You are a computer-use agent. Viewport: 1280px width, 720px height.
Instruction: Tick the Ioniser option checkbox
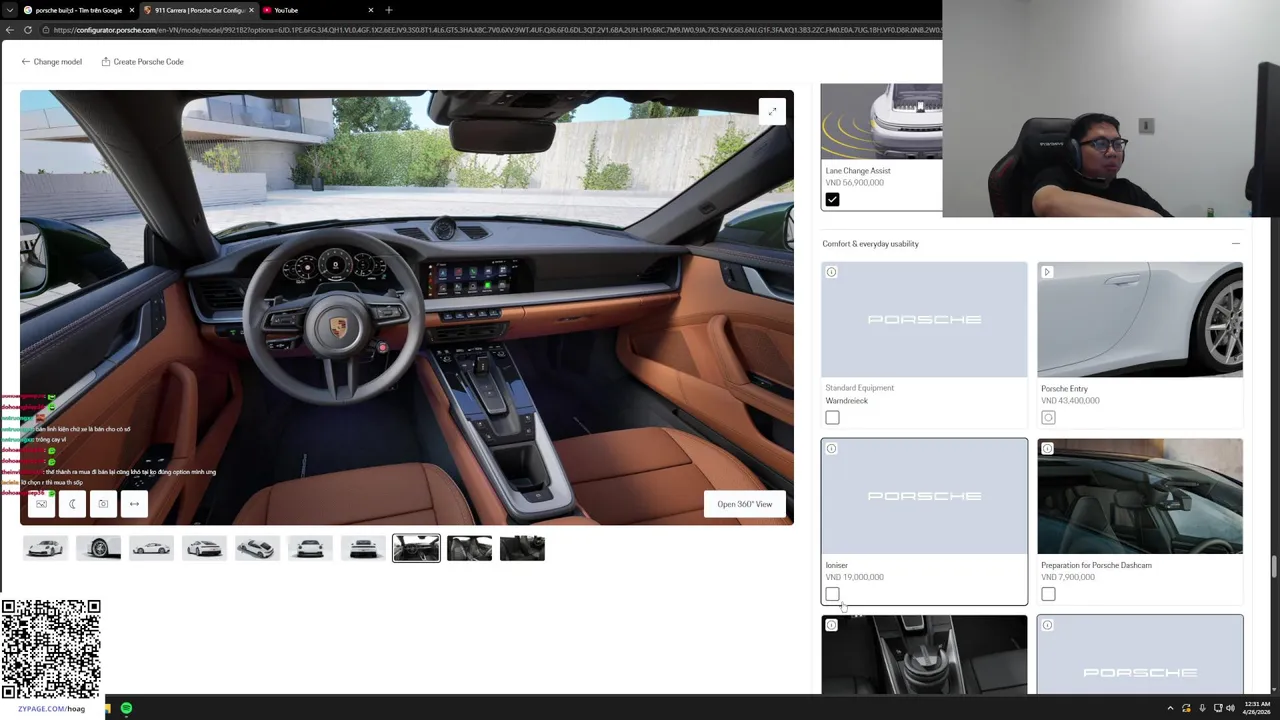[x=832, y=594]
